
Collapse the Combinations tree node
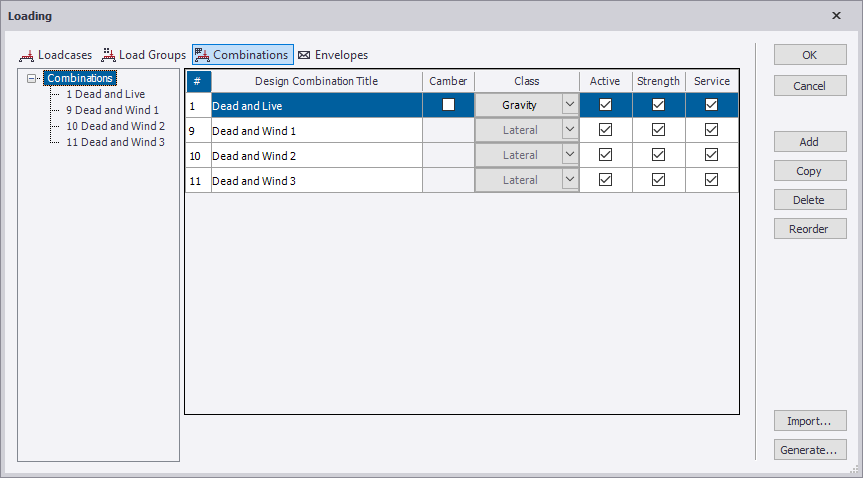[x=32, y=78]
